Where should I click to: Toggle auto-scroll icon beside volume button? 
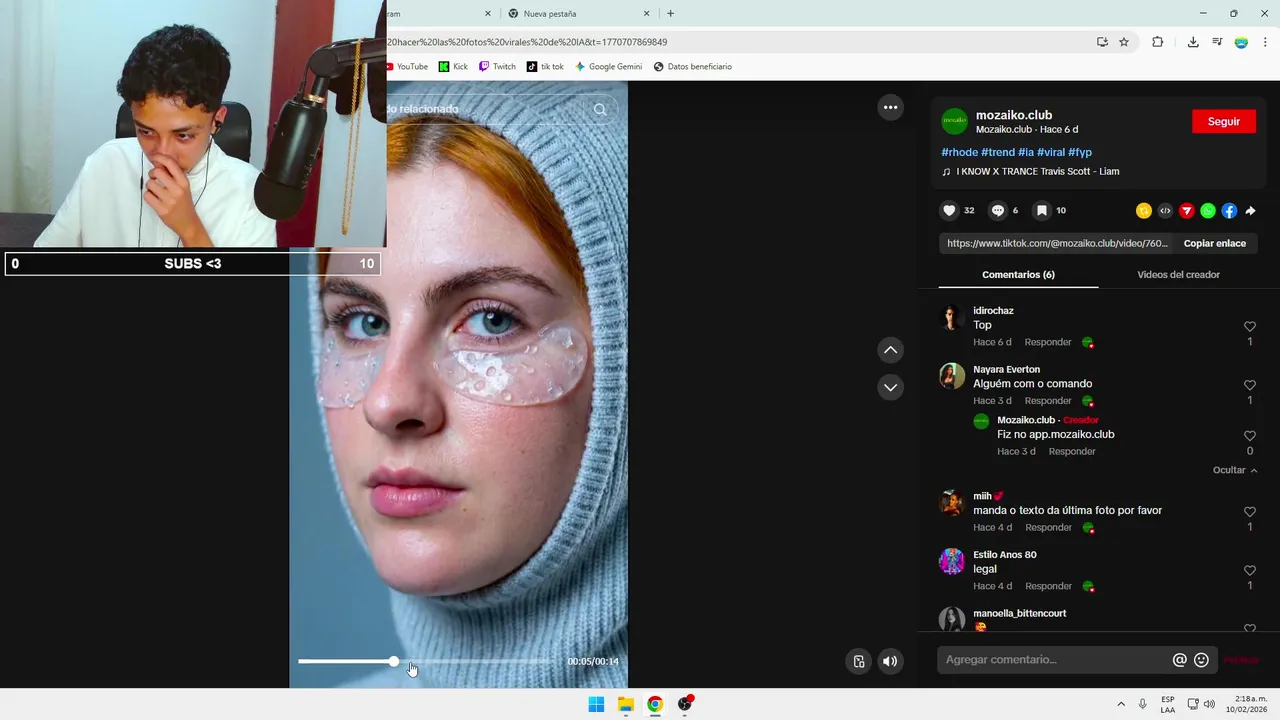(x=859, y=661)
